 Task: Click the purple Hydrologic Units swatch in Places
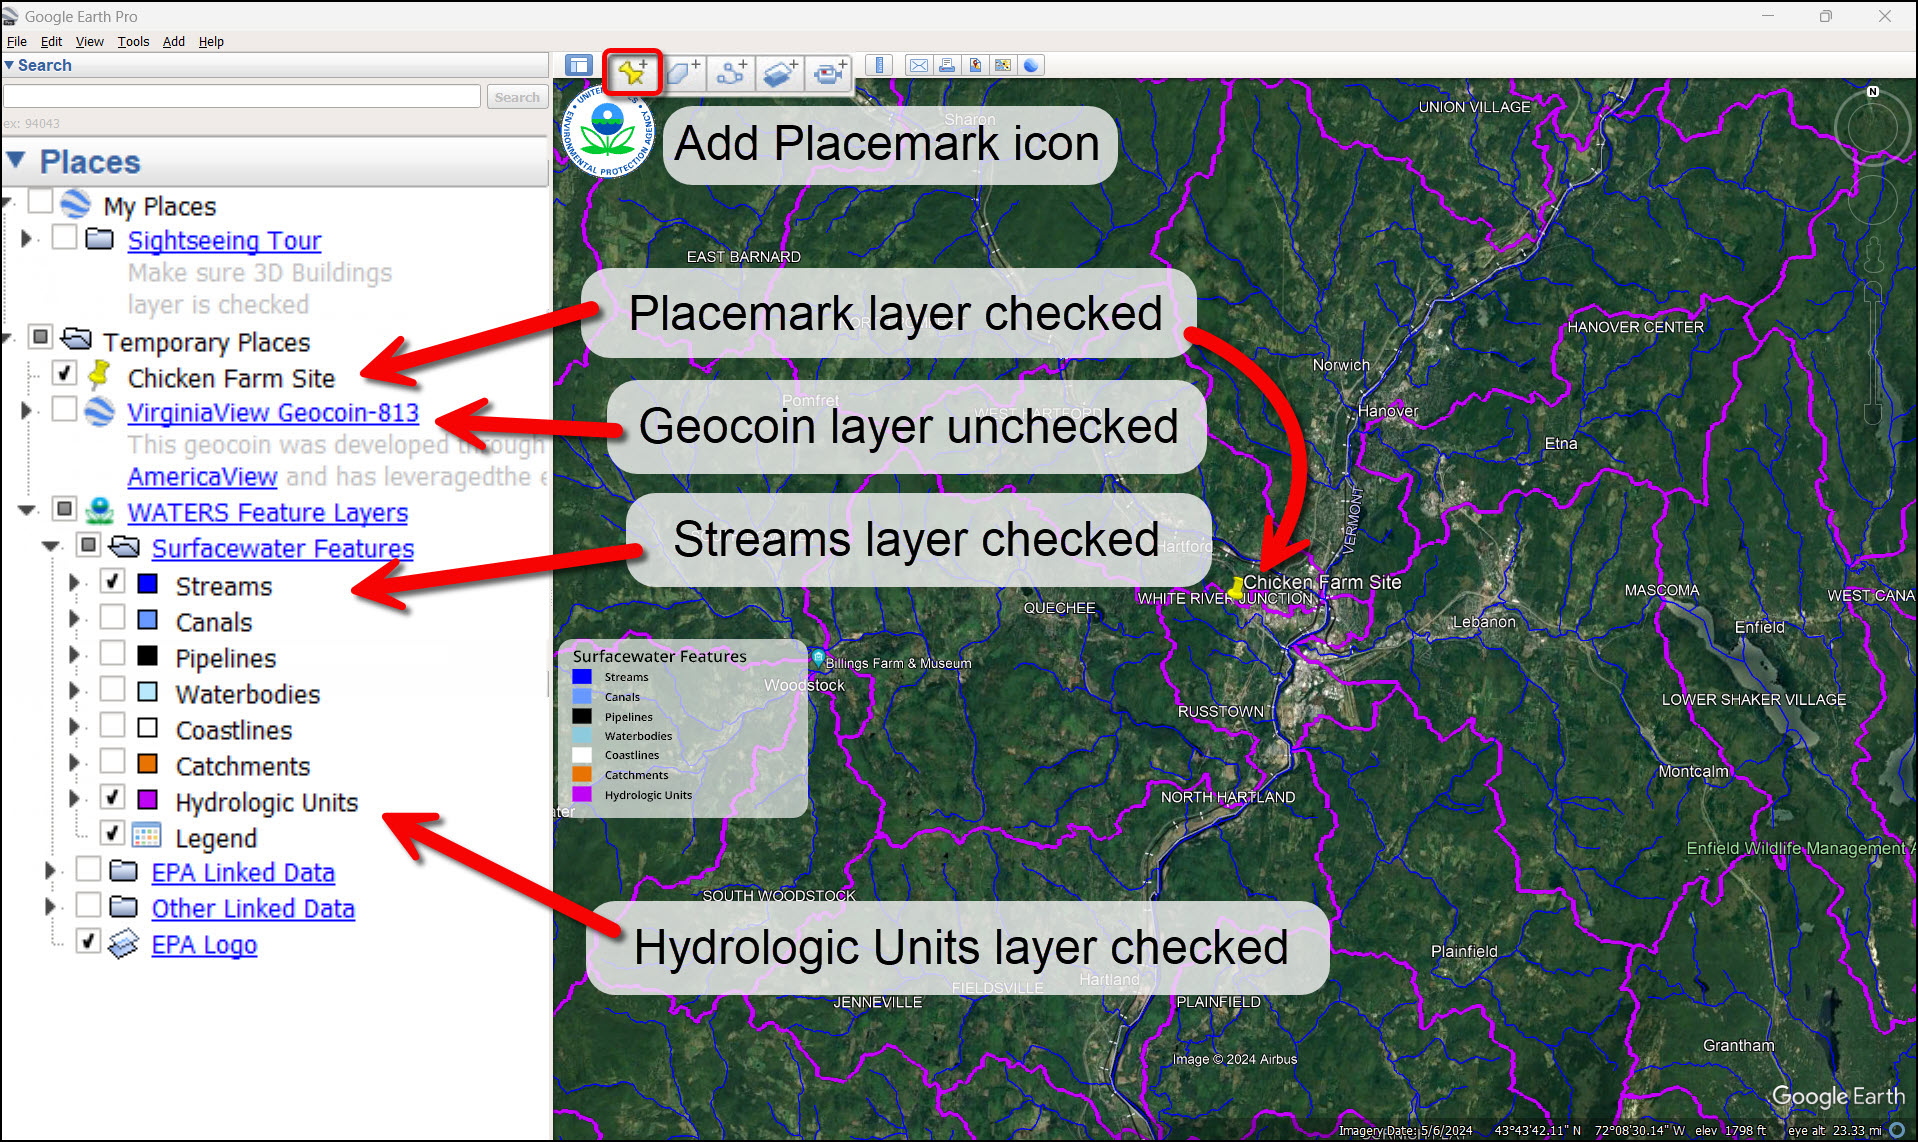coord(147,799)
